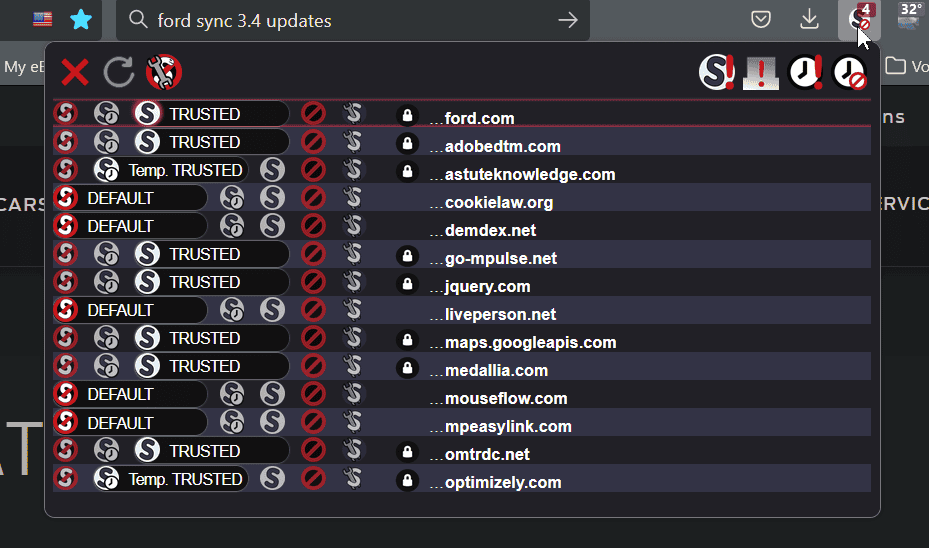Set go-mpulse.net to Custom
Image resolution: width=929 pixels, height=548 pixels.
point(353,254)
